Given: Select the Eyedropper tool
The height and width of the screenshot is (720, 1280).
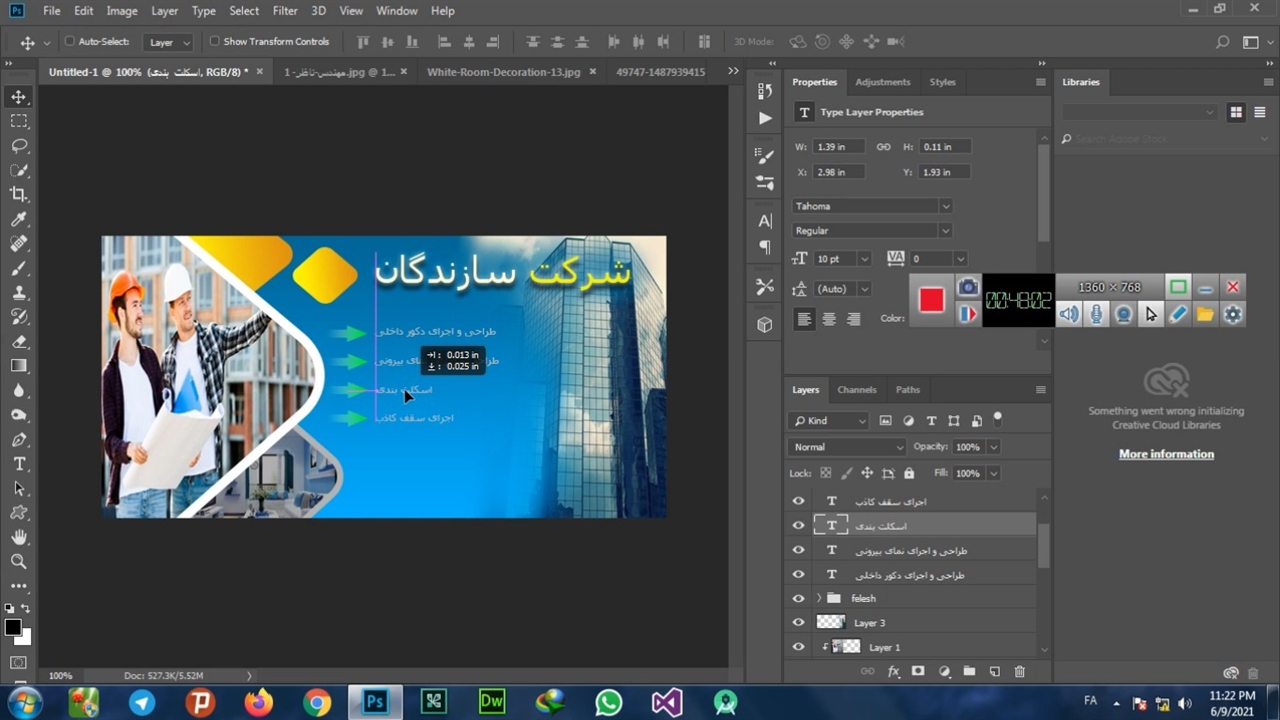Looking at the screenshot, I should [19, 220].
